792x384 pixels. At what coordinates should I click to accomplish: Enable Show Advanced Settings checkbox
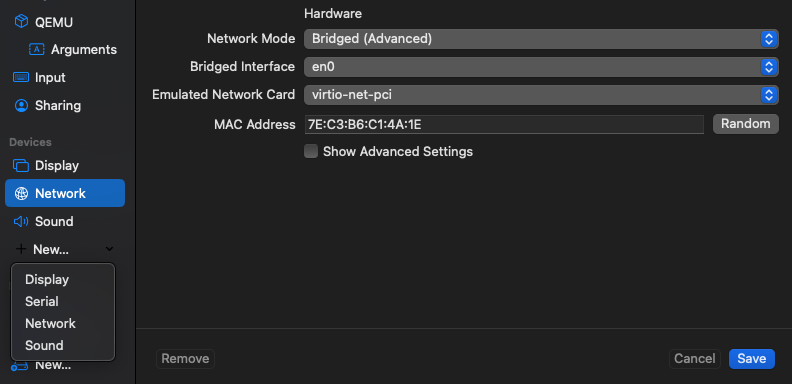coord(311,151)
